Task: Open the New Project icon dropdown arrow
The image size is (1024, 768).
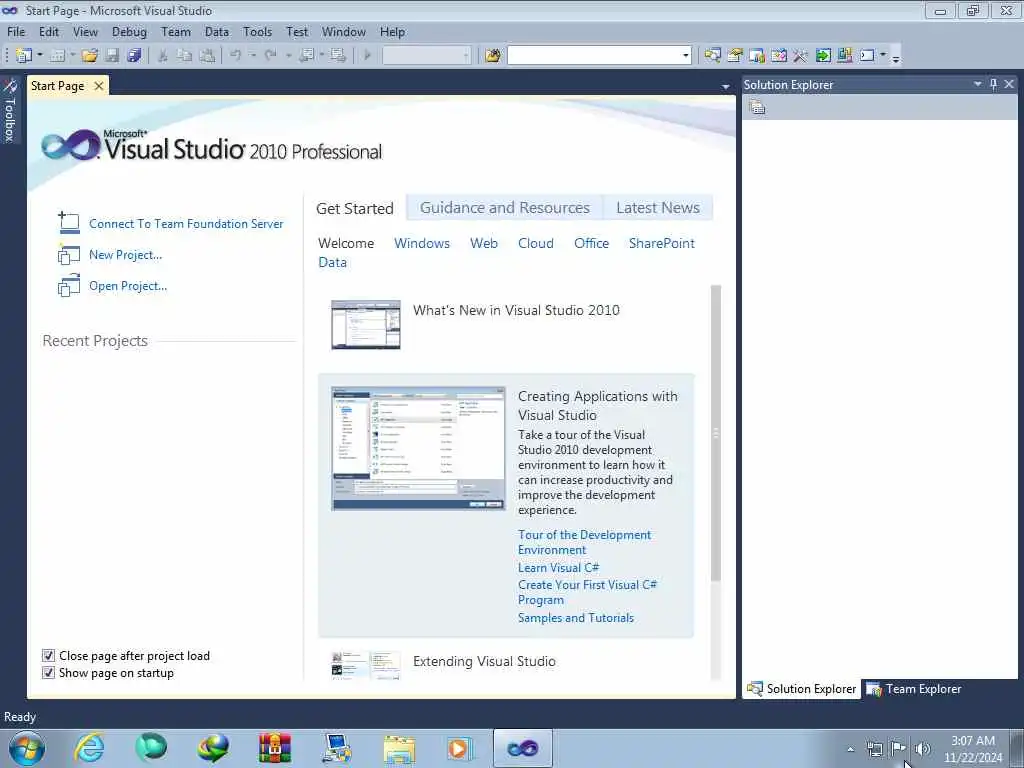Action: coord(40,56)
